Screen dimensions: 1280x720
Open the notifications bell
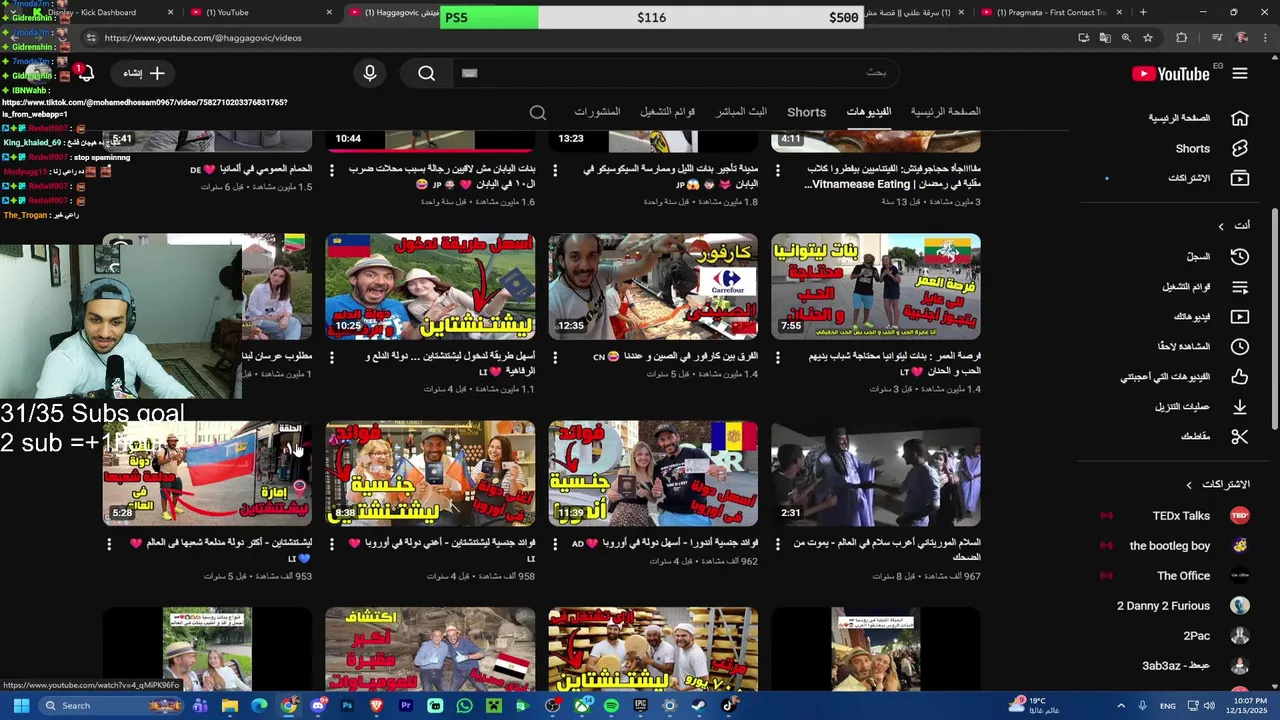tap(85, 73)
